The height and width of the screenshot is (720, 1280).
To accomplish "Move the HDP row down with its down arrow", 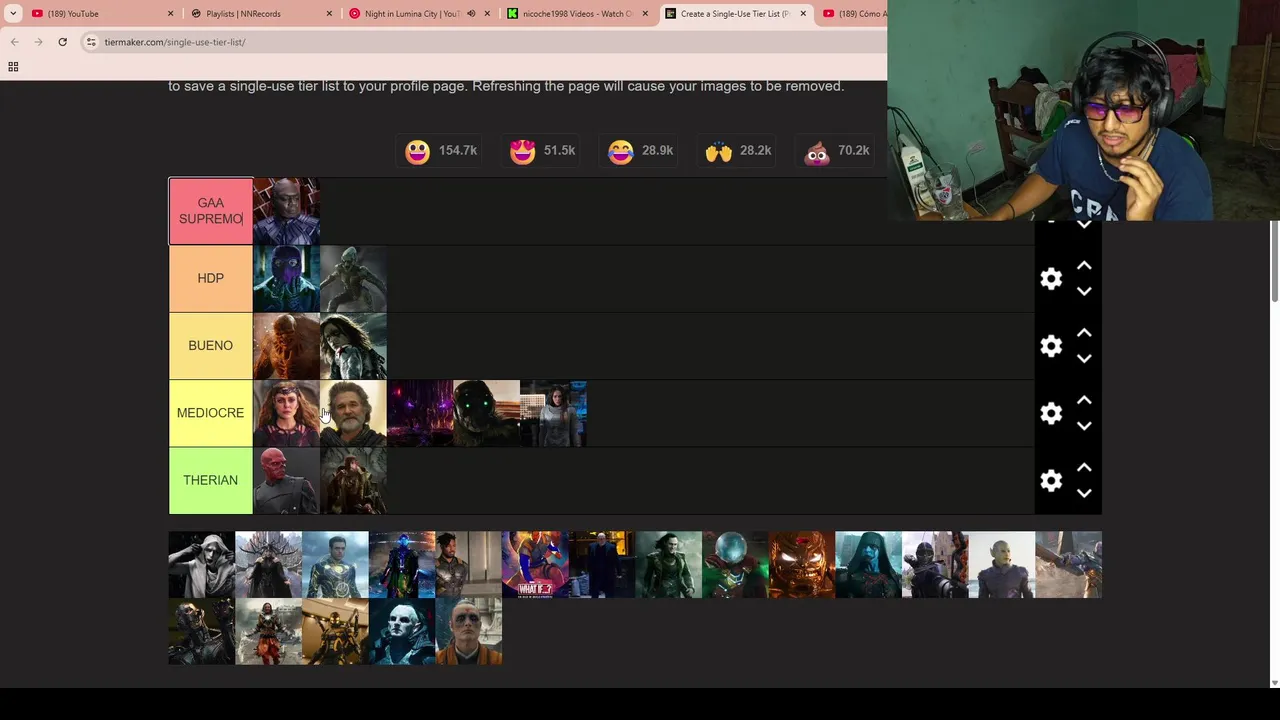I will (1084, 291).
